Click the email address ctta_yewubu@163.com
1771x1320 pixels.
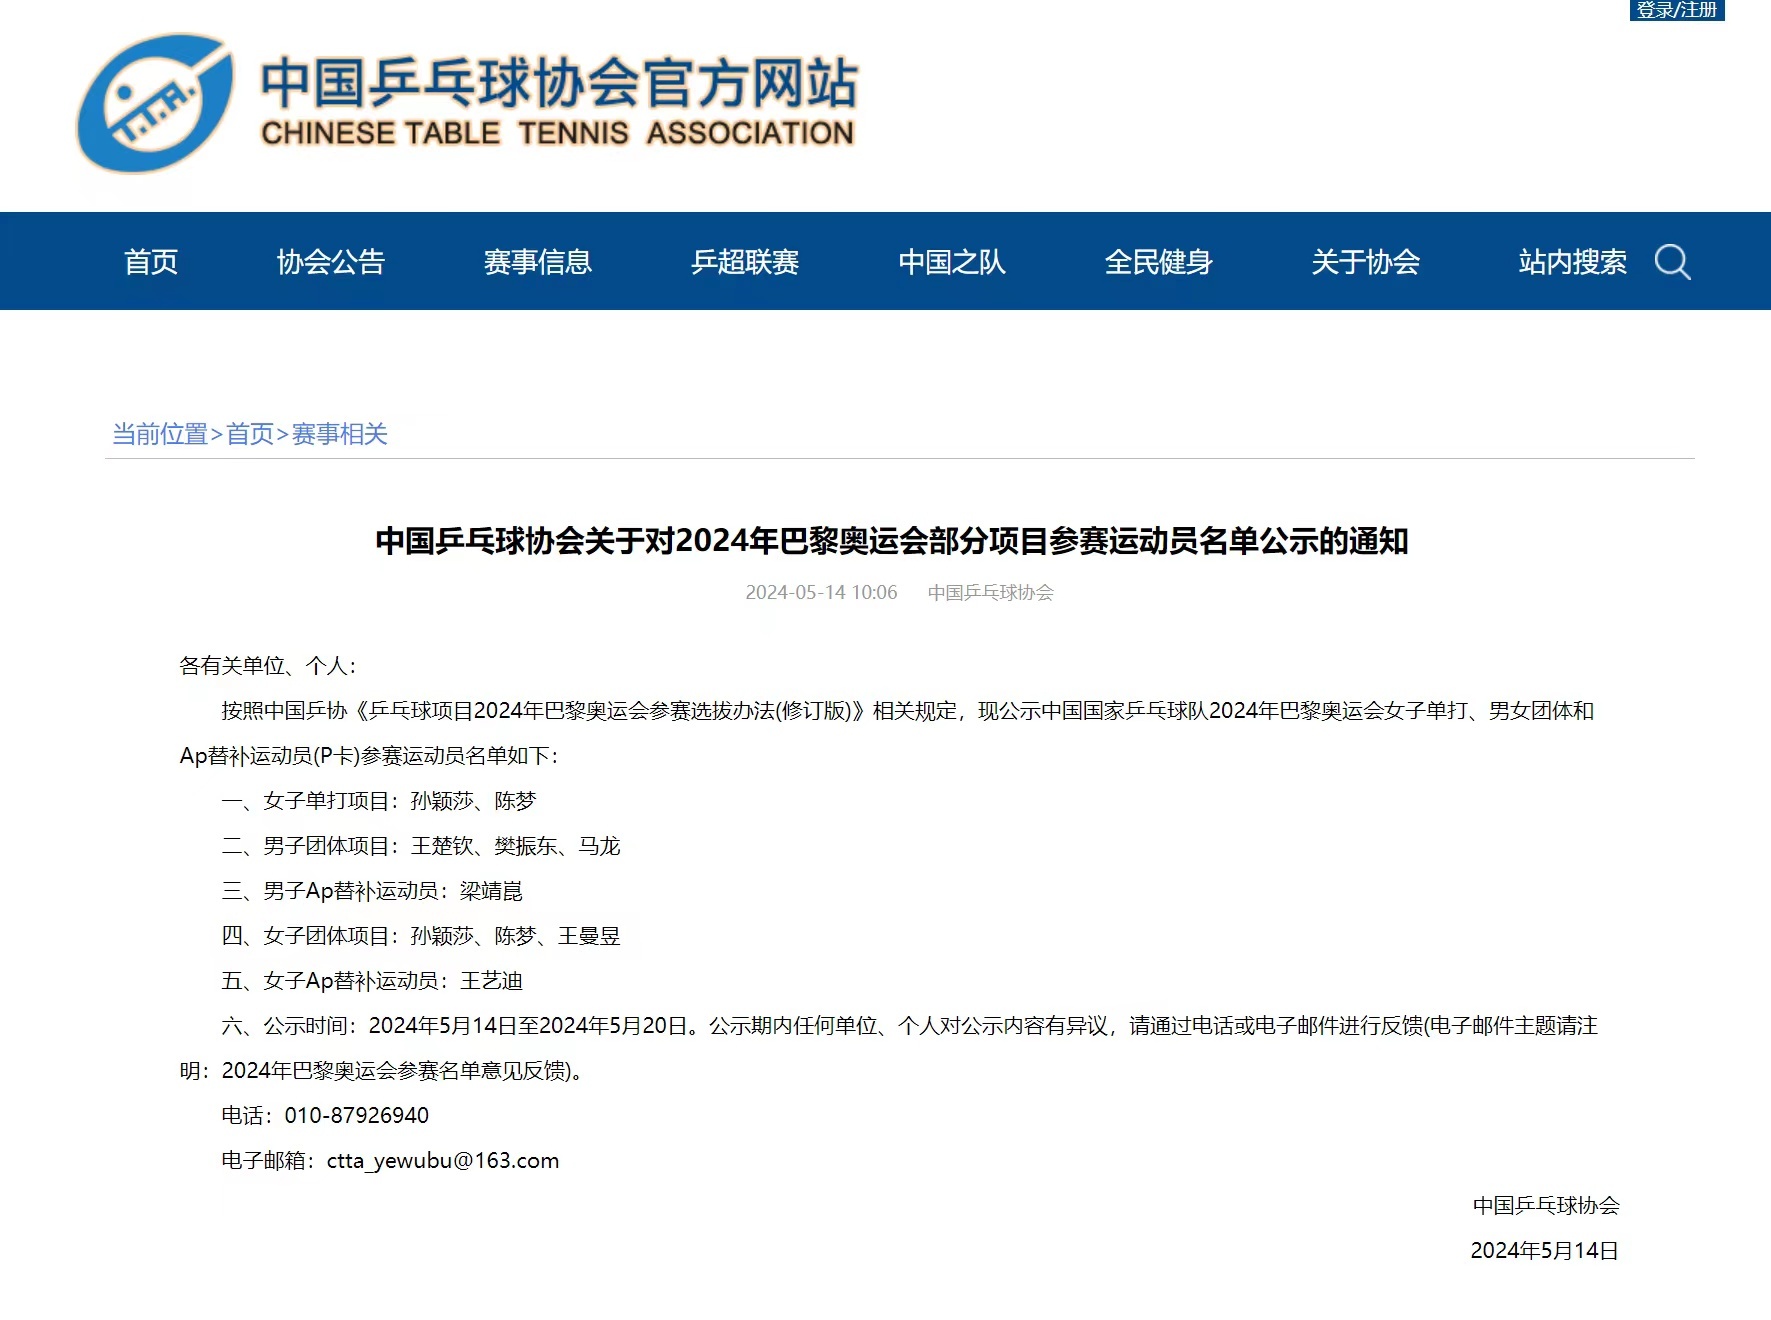click(x=443, y=1161)
